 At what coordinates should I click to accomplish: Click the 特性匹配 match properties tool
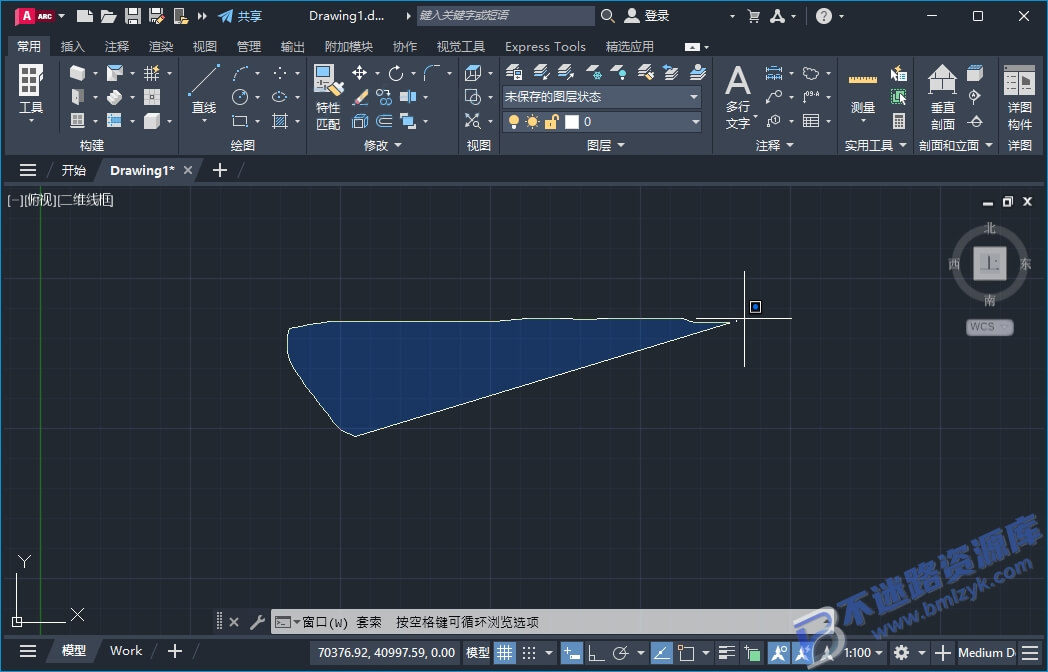(328, 97)
